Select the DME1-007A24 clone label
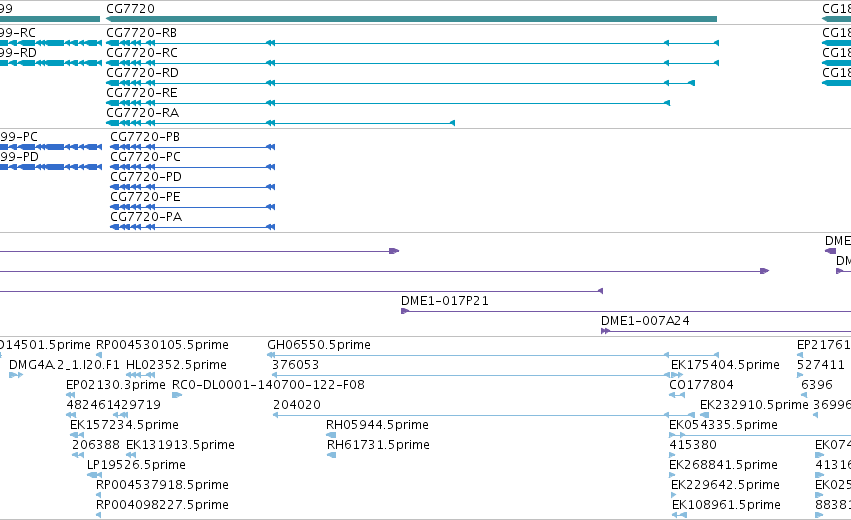 click(645, 321)
